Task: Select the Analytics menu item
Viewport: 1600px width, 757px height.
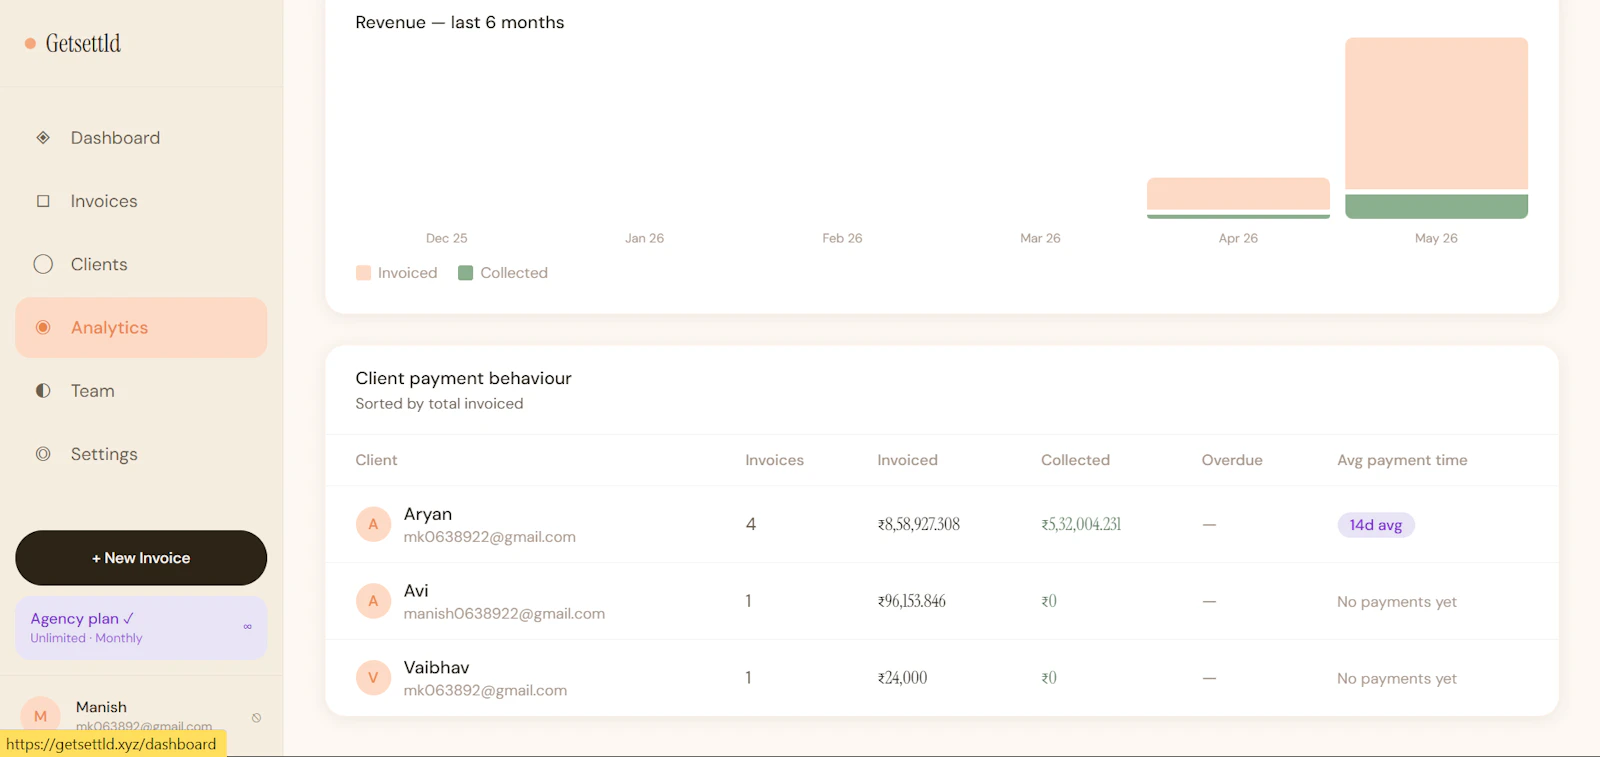Action: 141,327
